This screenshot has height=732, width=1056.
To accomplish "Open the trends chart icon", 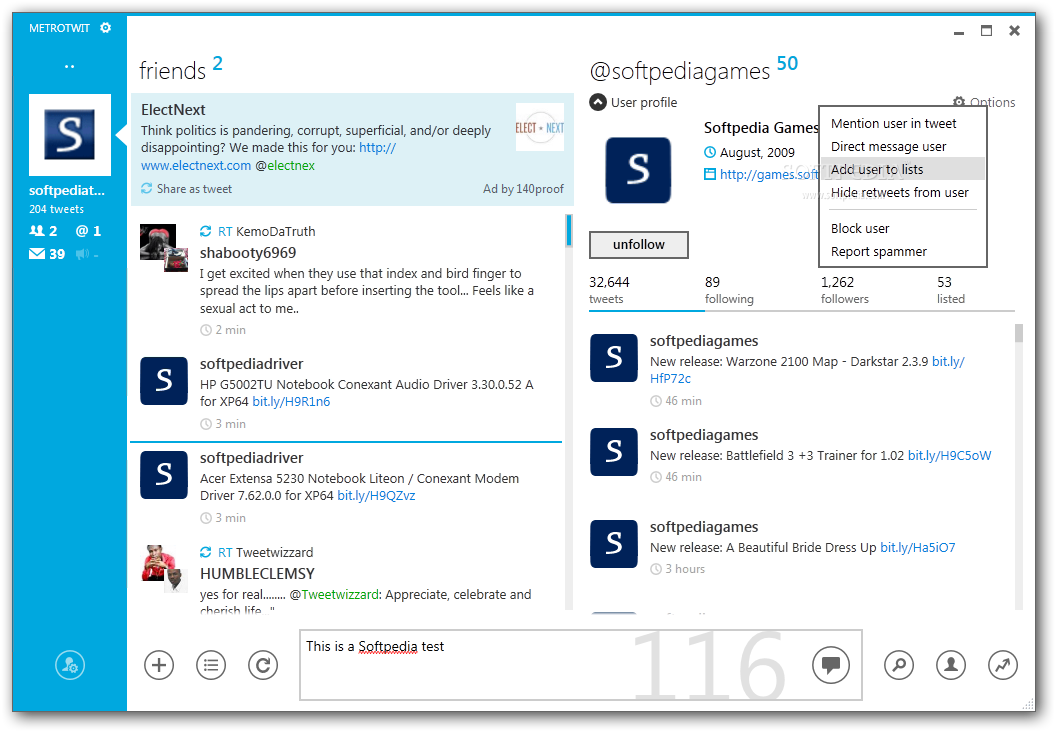I will coord(1003,665).
